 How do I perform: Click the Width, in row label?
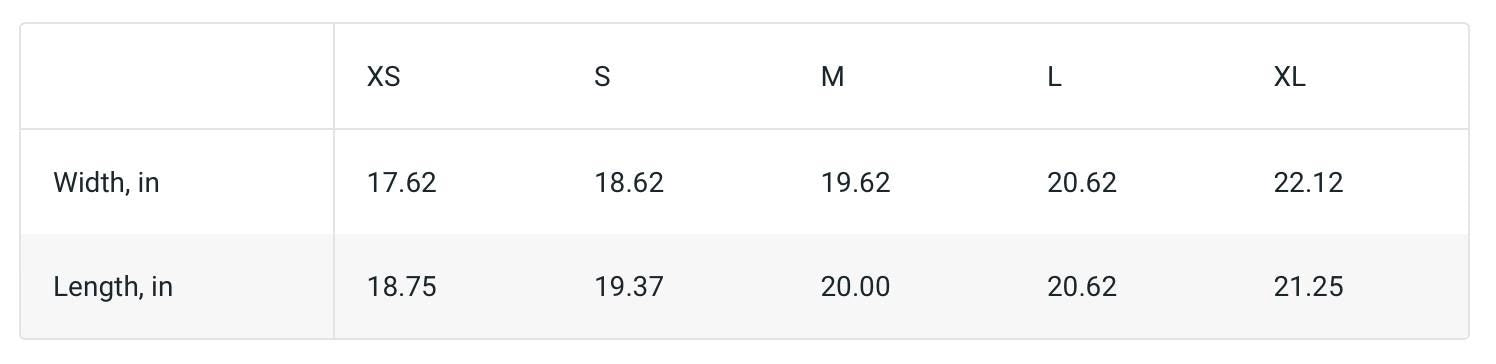106,183
